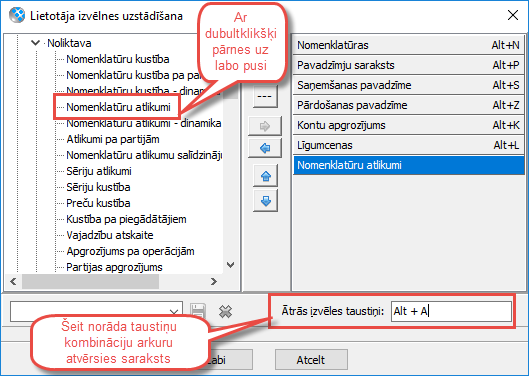The width and height of the screenshot is (529, 376).
Task: Select Sēriju atlikumi tree item
Action: tap(99, 171)
